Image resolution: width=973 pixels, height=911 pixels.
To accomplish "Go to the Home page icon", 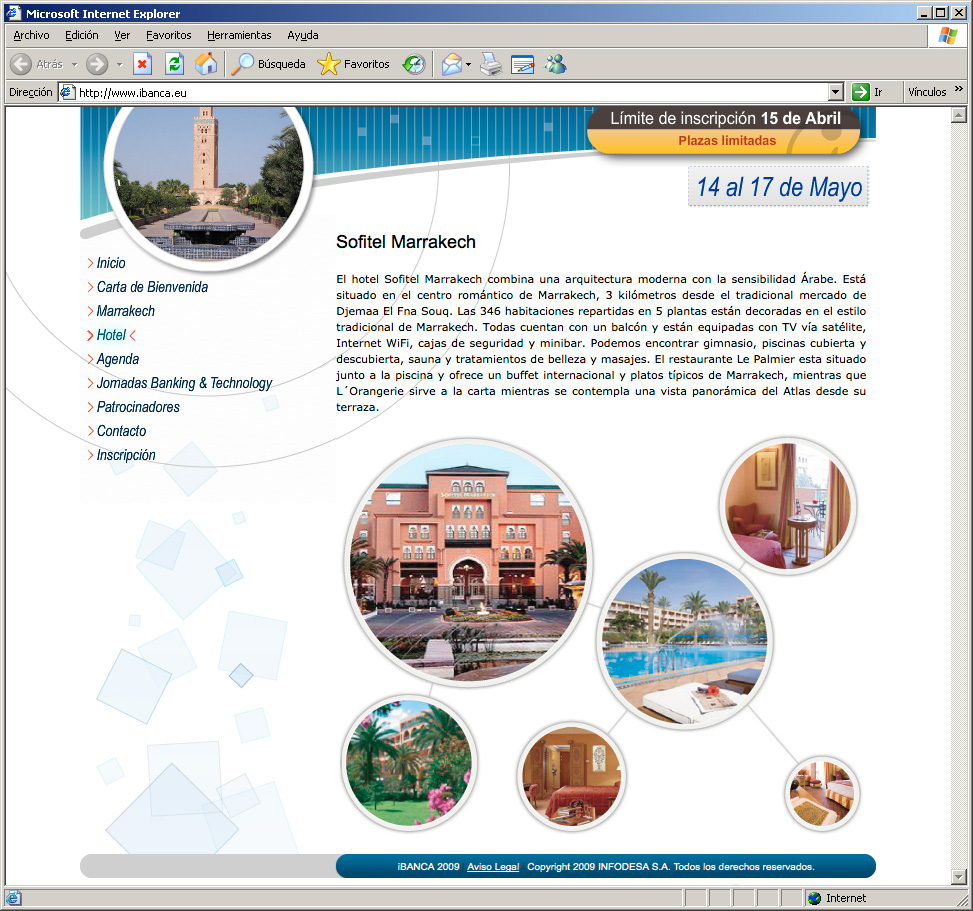I will click(x=206, y=64).
